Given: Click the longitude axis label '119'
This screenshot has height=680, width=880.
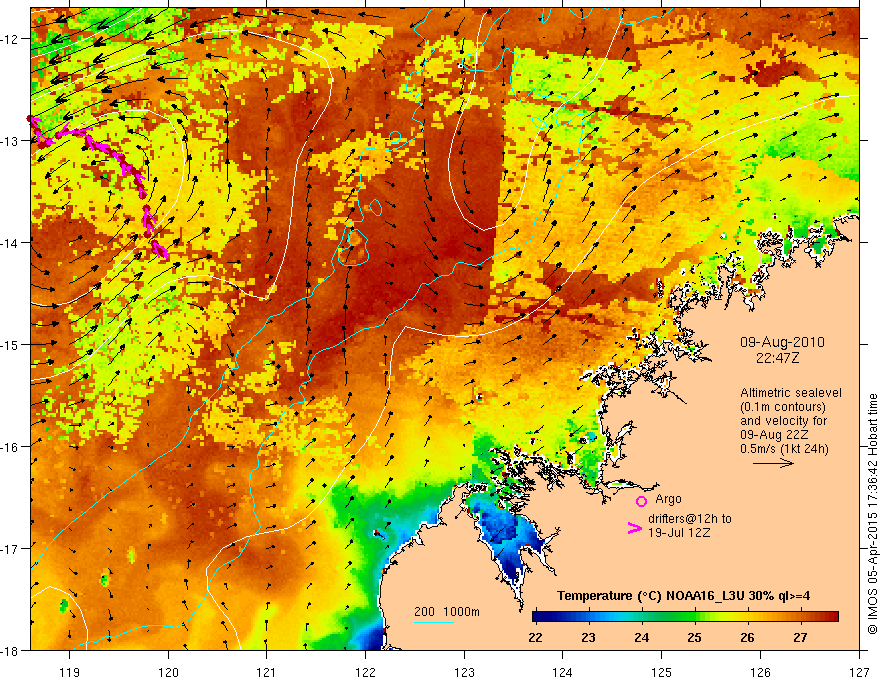Looking at the screenshot, I should tap(70, 672).
